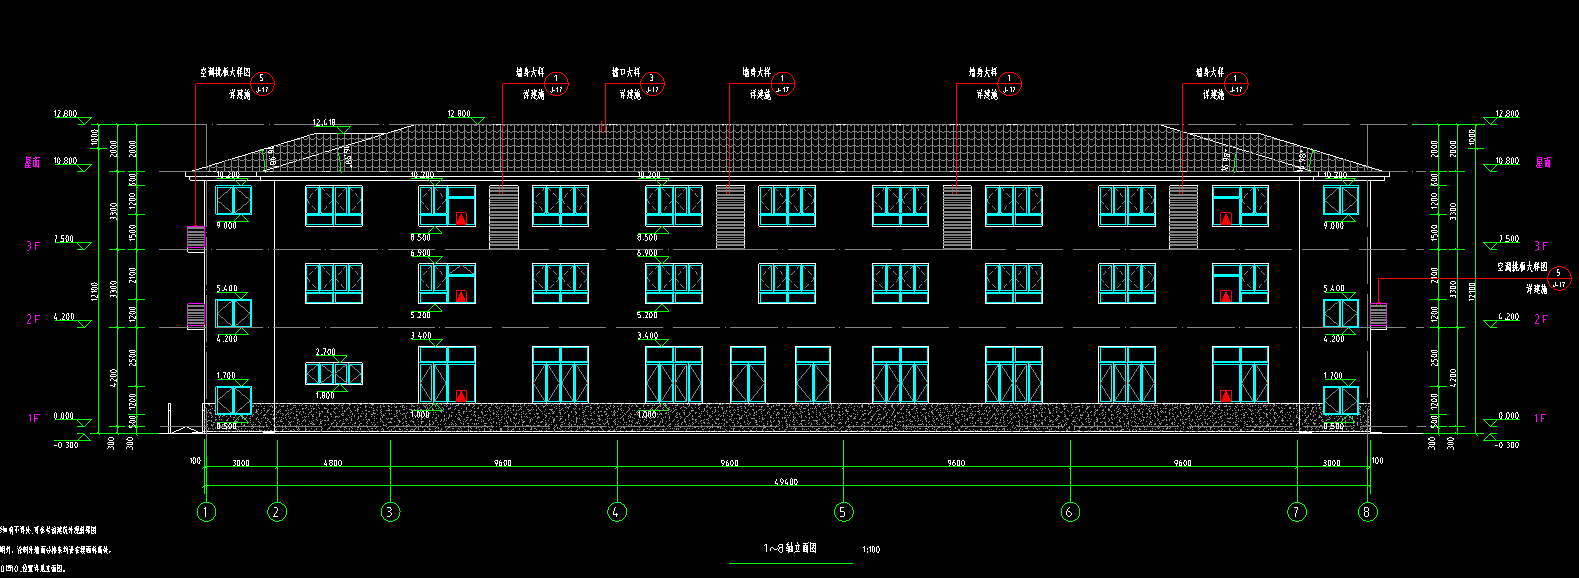This screenshot has width=1579, height=578.
Task: Select the magenta AC shelf at 3F left
Action: [x=196, y=239]
